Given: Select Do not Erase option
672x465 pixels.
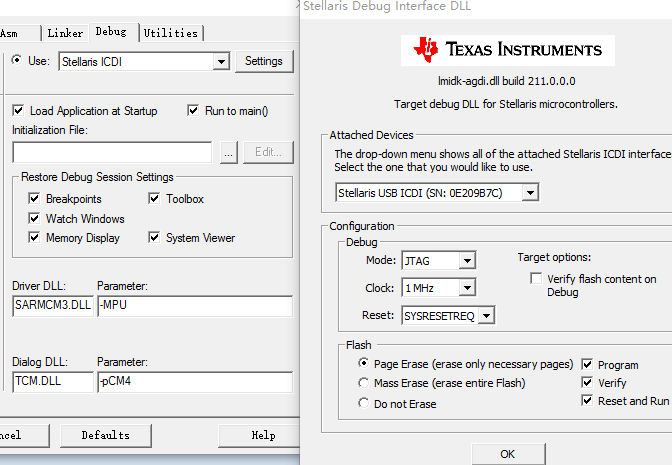Looking at the screenshot, I should tap(363, 403).
